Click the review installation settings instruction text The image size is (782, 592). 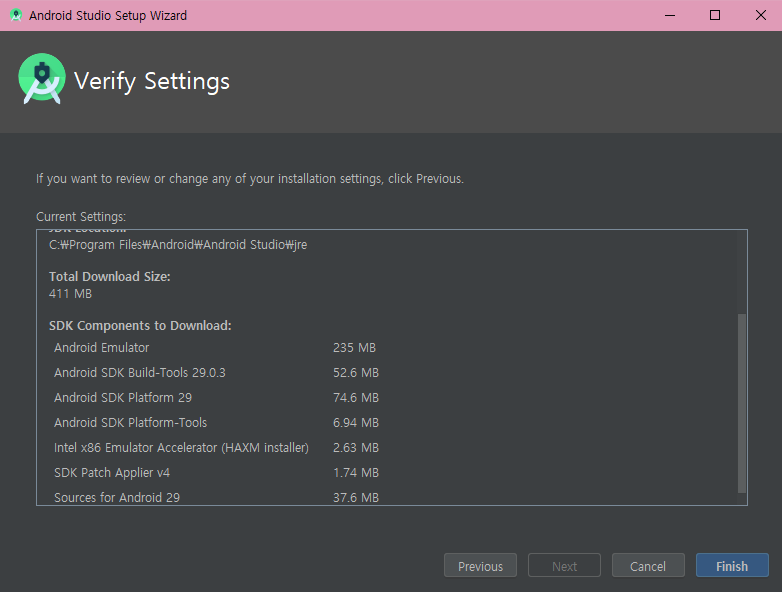[x=250, y=179]
